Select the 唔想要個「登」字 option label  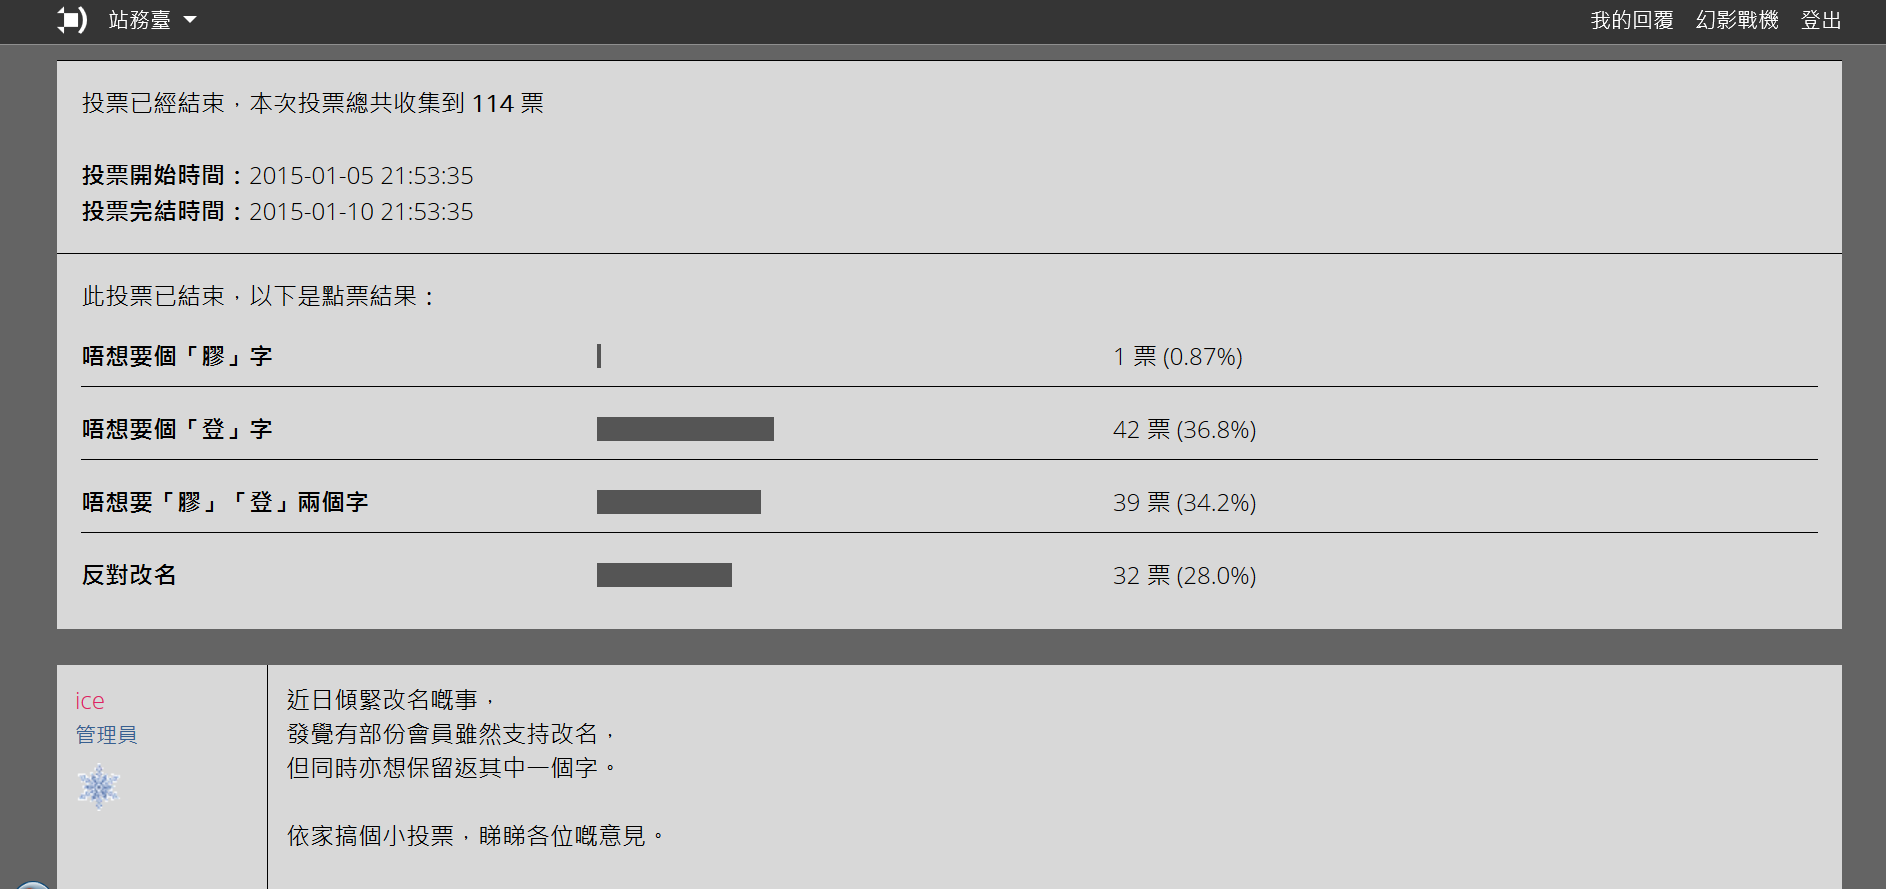177,429
